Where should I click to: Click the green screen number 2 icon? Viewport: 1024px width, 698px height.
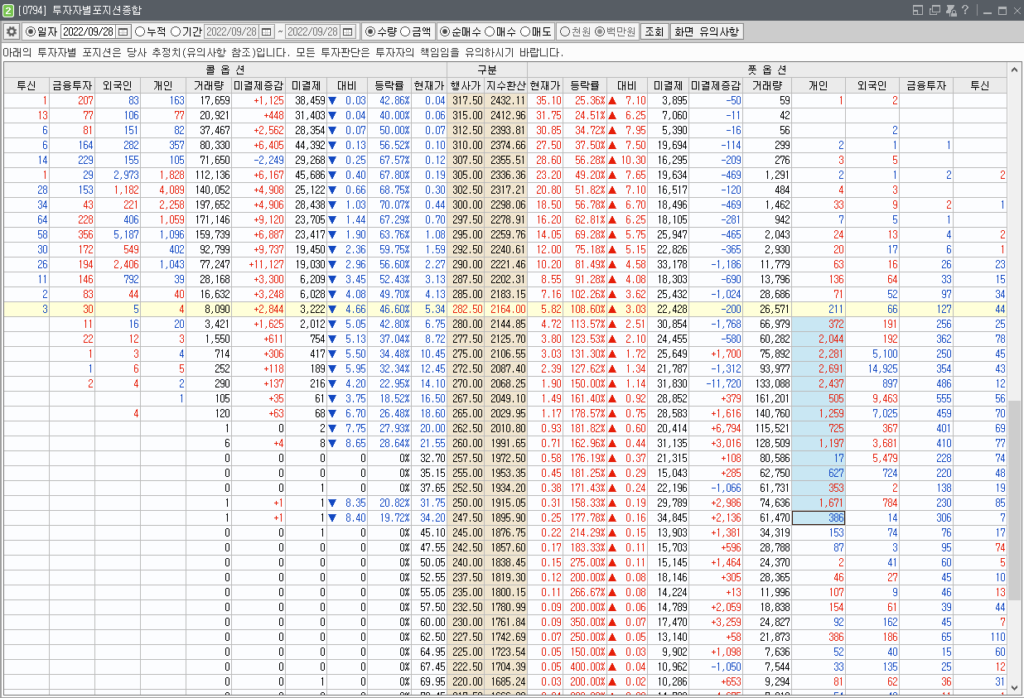[x=8, y=10]
